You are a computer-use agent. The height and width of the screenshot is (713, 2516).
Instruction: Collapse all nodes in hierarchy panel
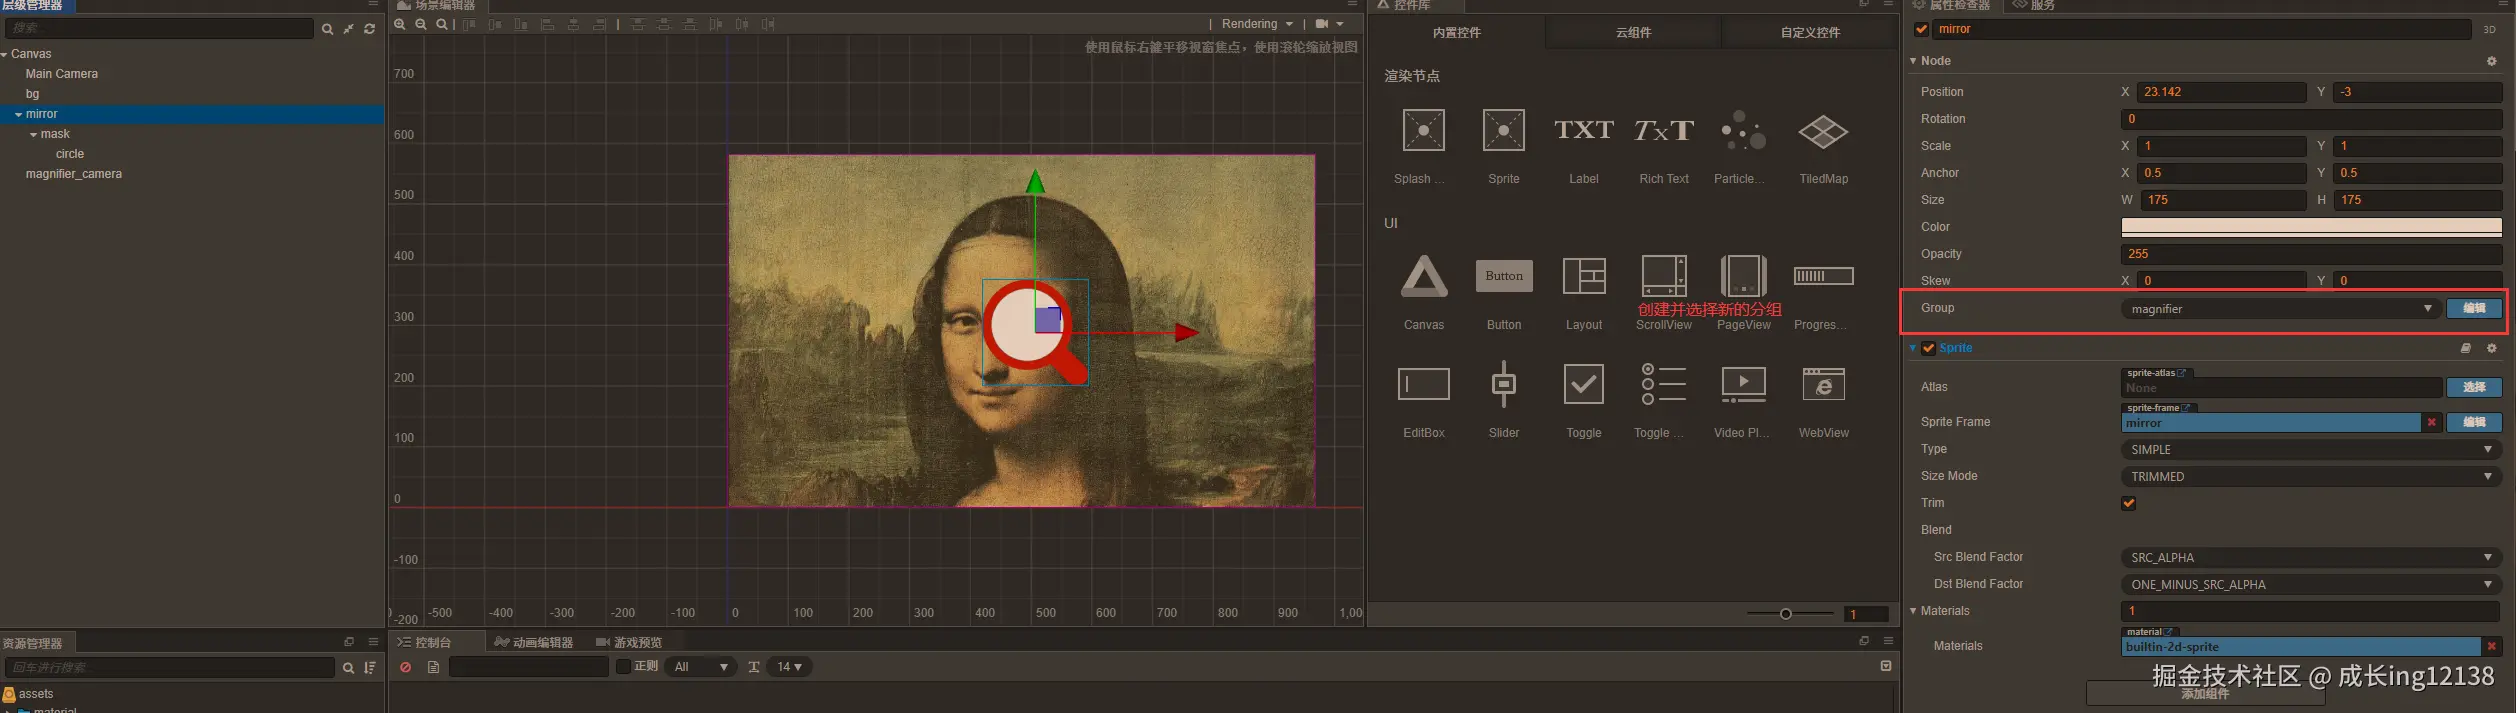(348, 29)
